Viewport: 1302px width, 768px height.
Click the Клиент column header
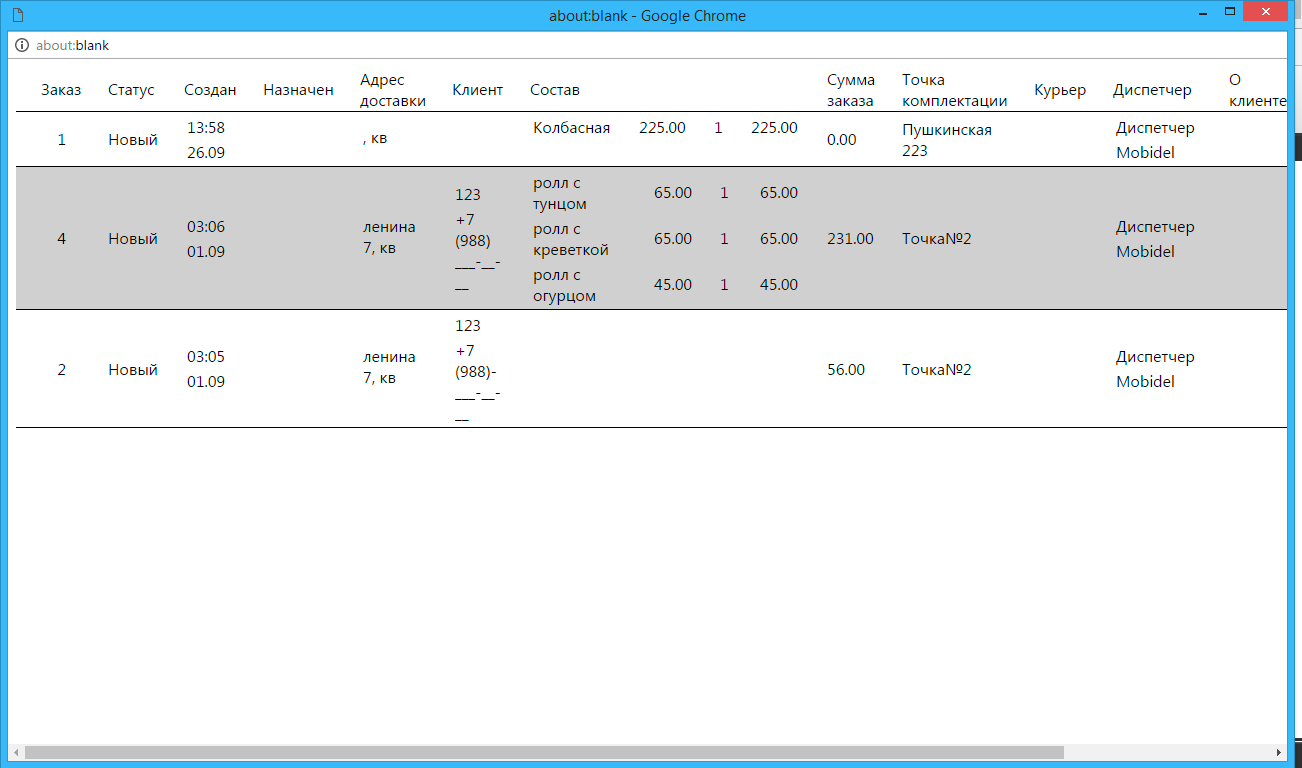(x=477, y=90)
